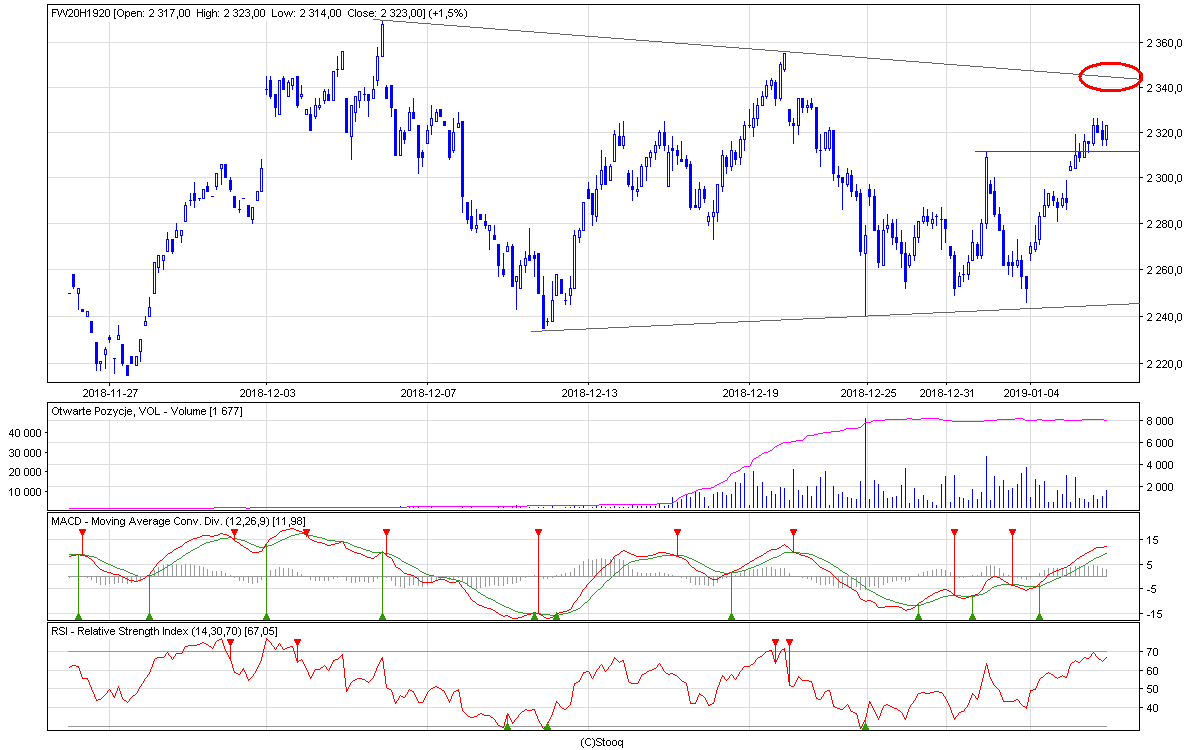Click the 2 220,0 price axis label
This screenshot has height=750, width=1200.
click(x=1164, y=364)
